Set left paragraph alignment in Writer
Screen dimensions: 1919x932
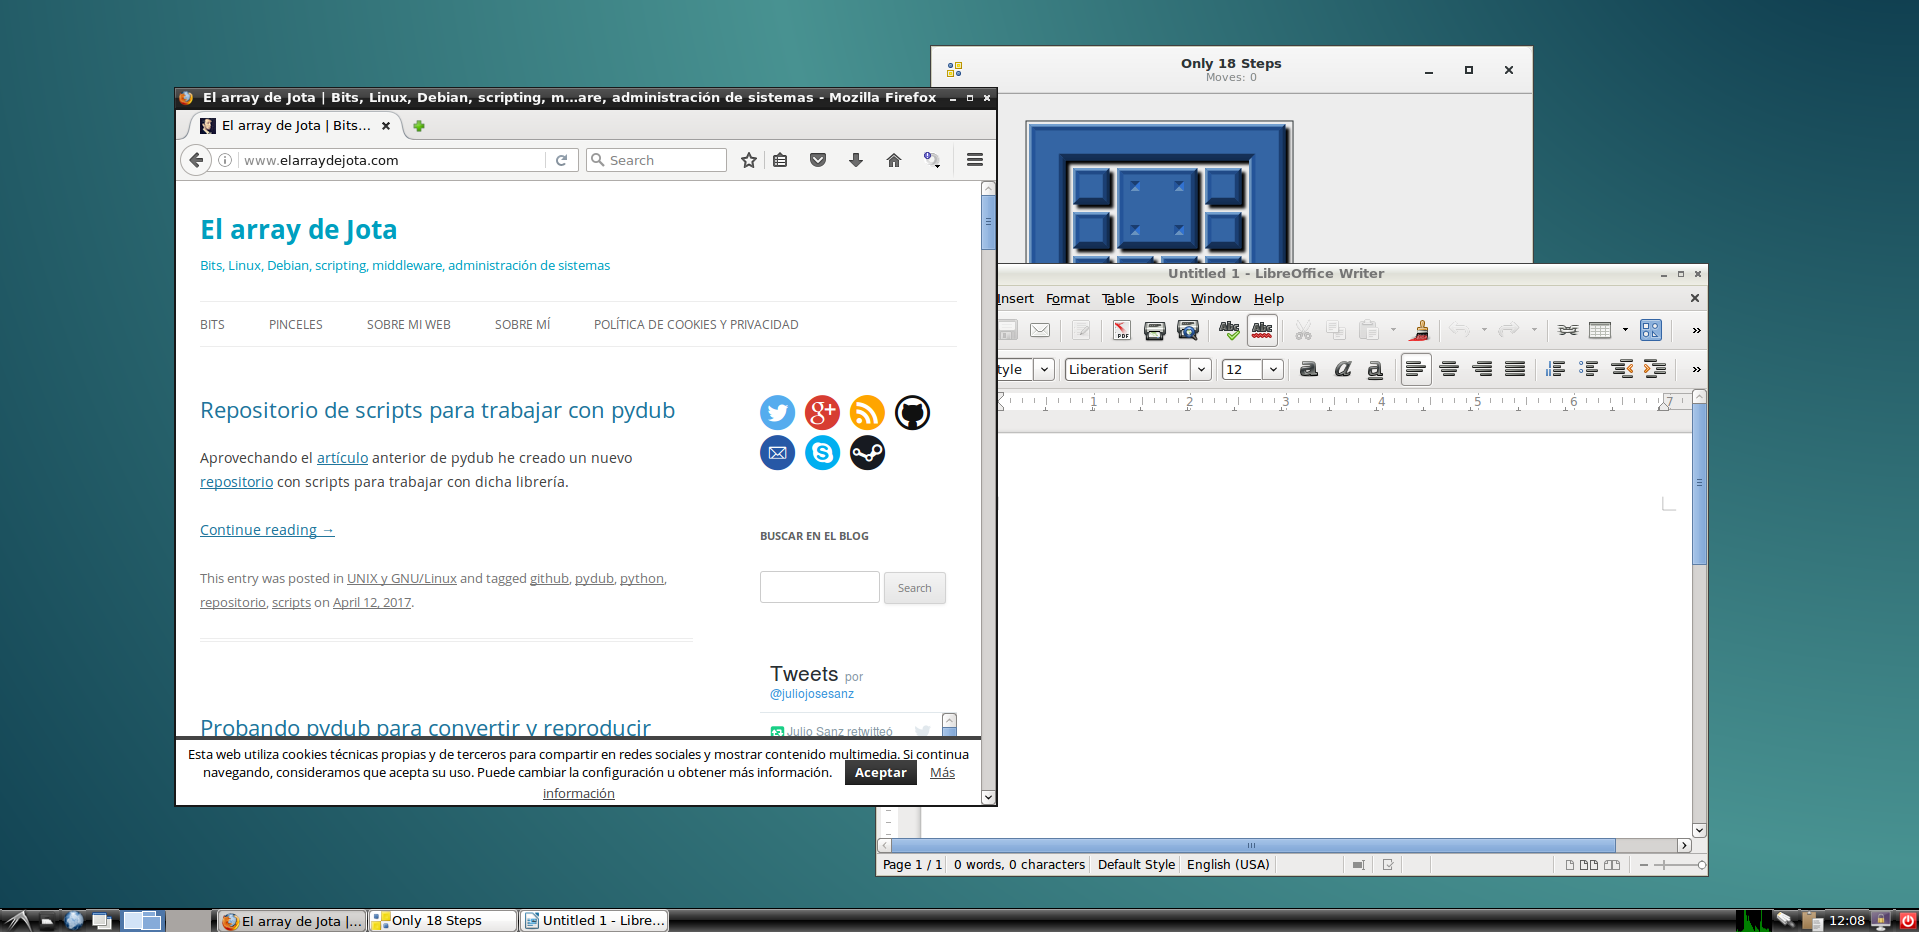coord(1415,369)
